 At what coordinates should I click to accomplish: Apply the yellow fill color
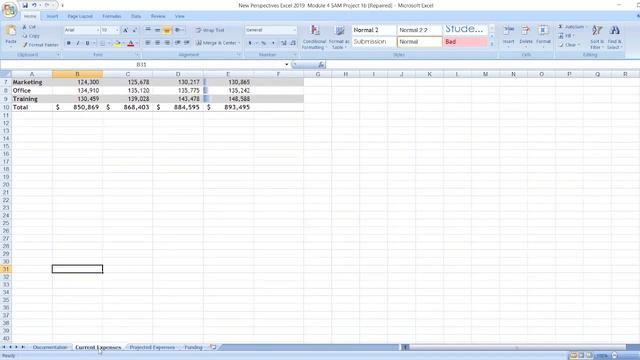click(x=118, y=43)
